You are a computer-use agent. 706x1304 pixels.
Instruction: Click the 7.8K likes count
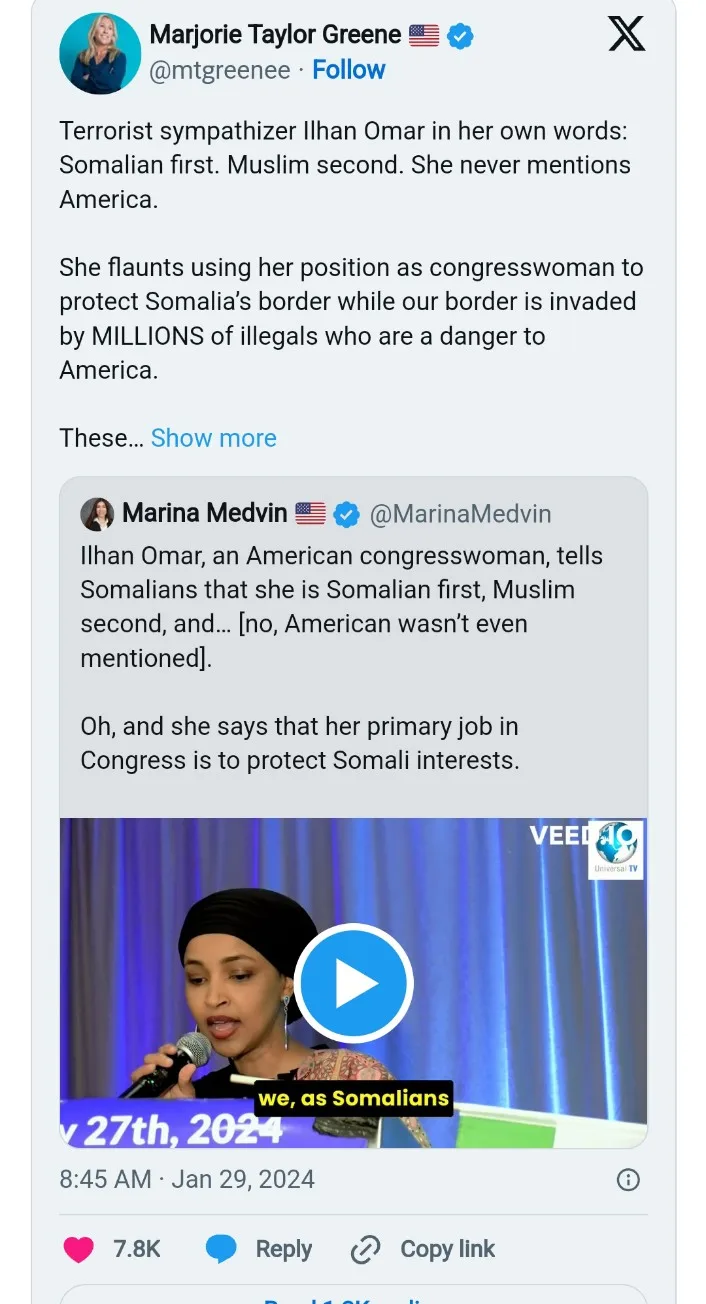click(137, 1249)
